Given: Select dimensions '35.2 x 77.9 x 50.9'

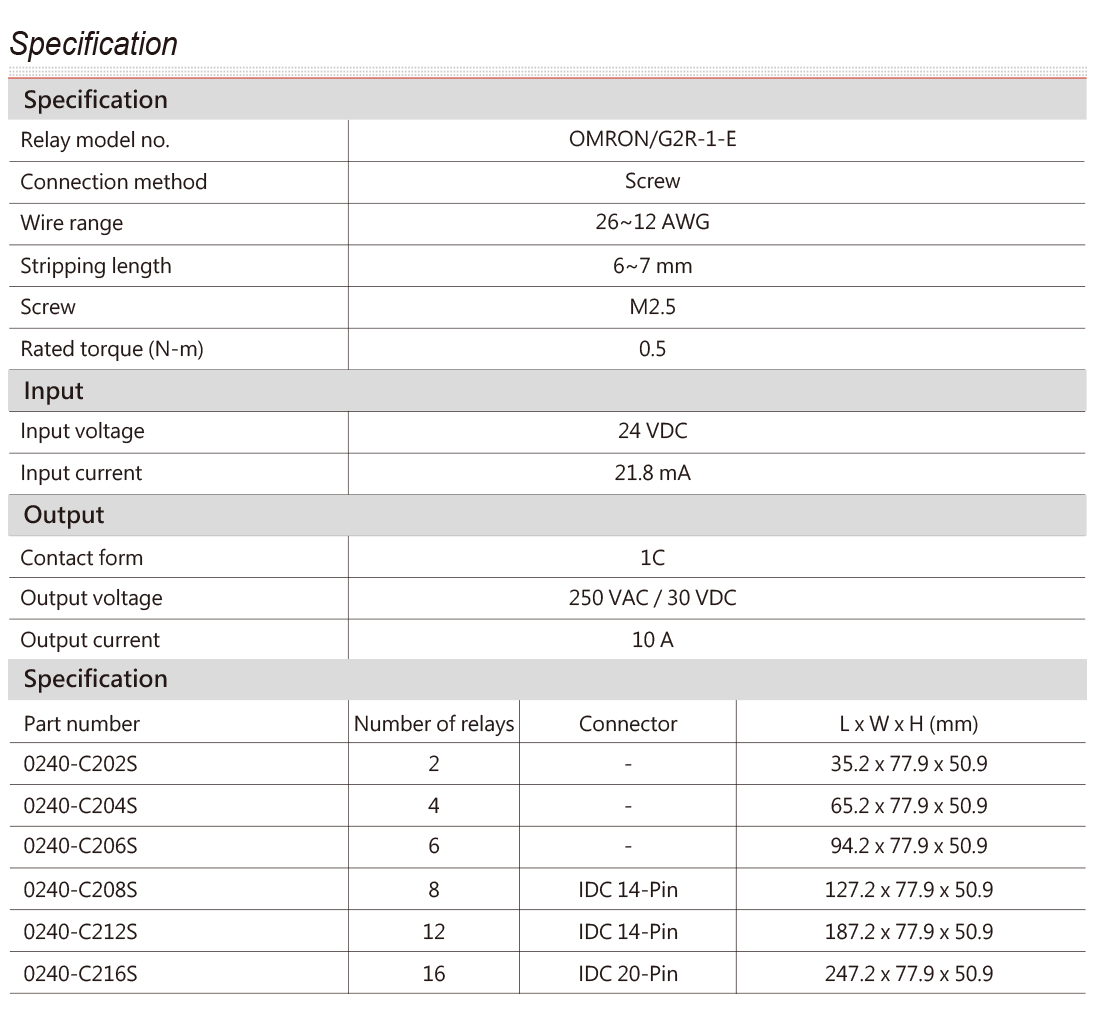Looking at the screenshot, I should pos(908,764).
